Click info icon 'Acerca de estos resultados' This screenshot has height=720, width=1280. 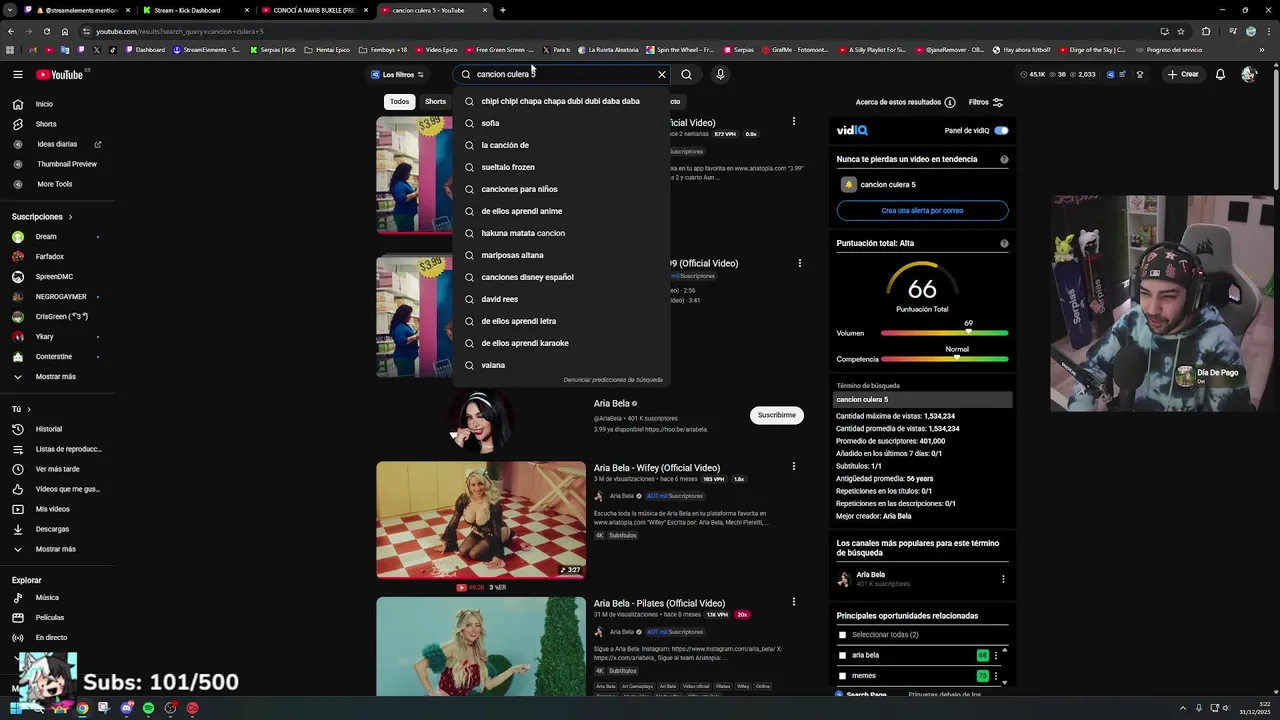coord(950,102)
